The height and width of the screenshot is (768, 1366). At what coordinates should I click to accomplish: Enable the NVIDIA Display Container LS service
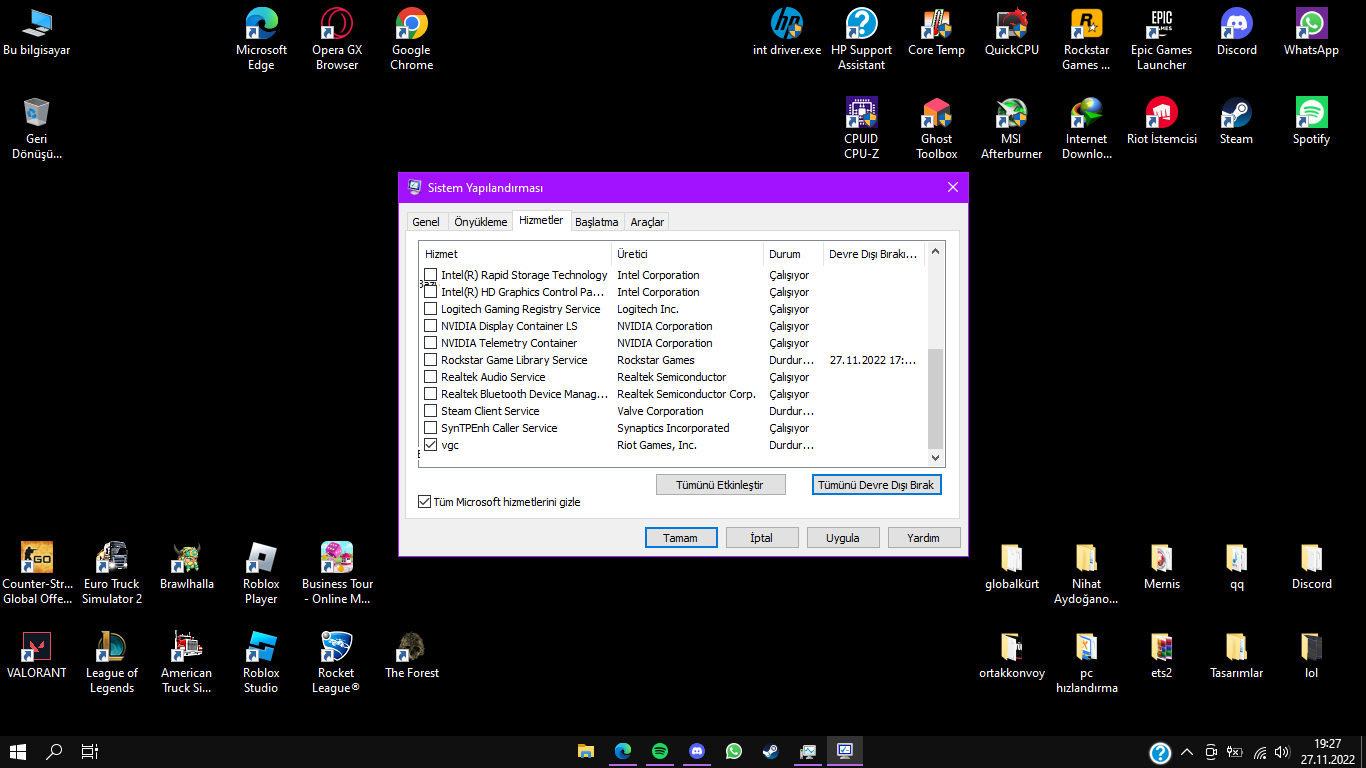pyautogui.click(x=431, y=326)
